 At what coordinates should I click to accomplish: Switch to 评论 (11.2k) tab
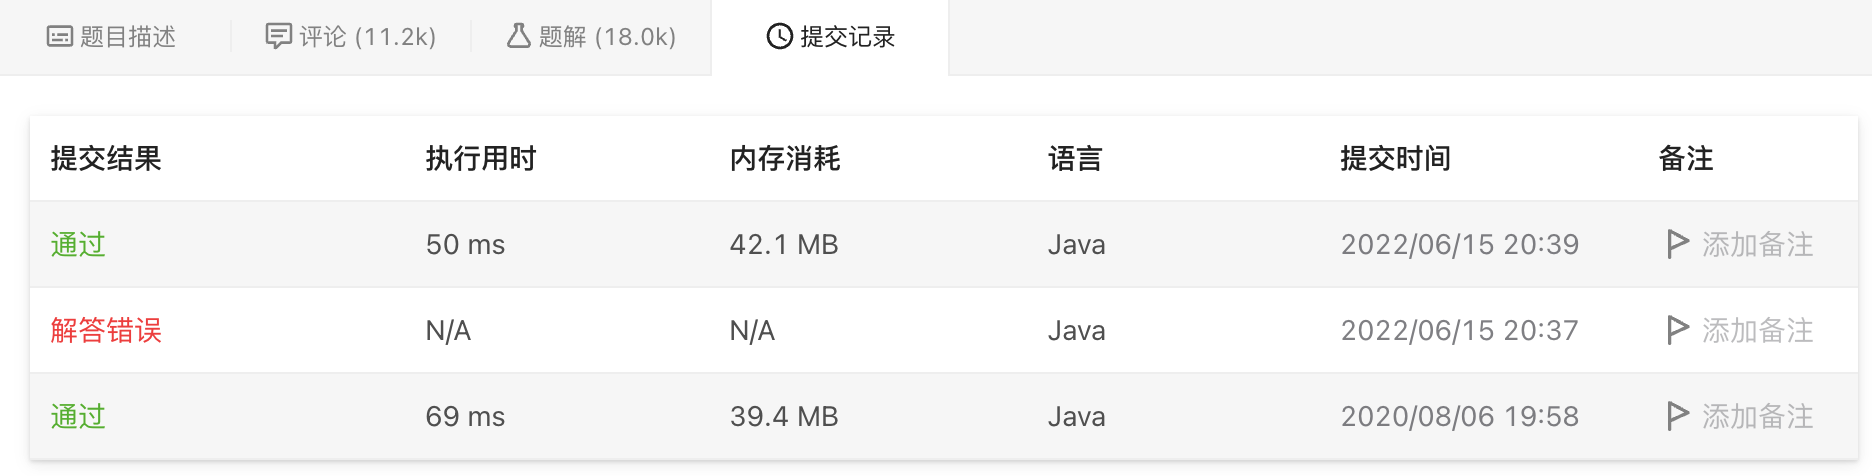tap(351, 37)
